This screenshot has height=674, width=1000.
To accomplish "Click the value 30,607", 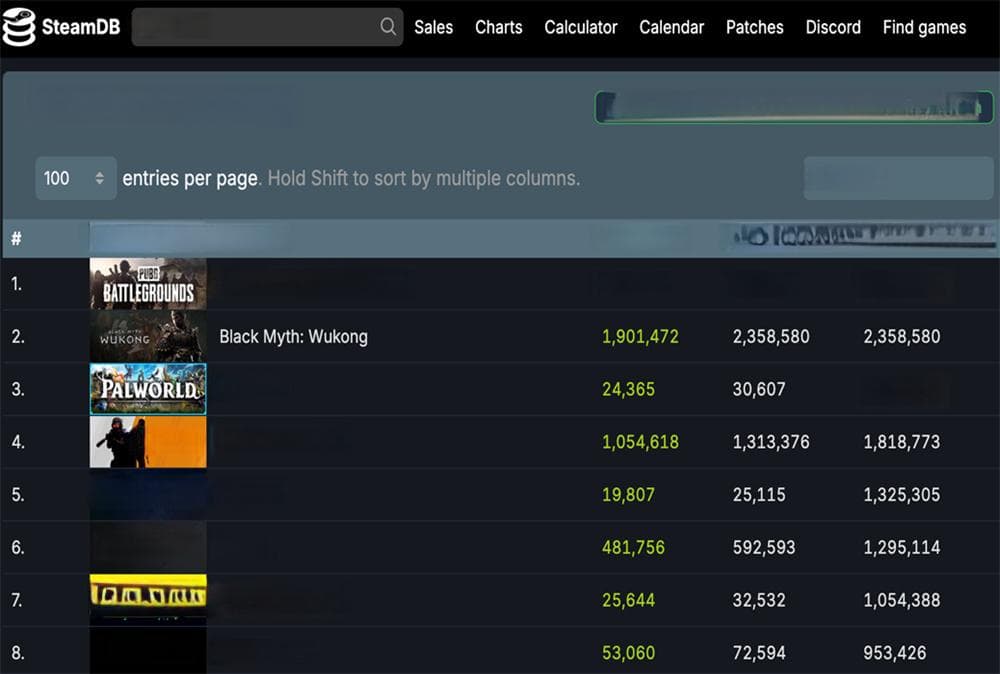I will coord(759,389).
